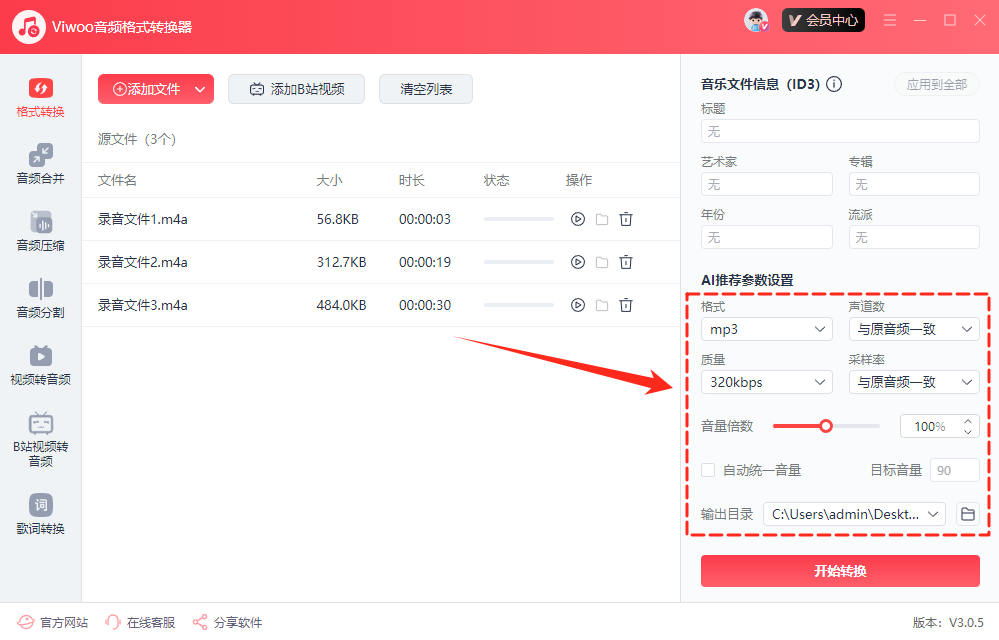Open the 质量 320kbps dropdown
This screenshot has width=999, height=640.
(x=766, y=382)
